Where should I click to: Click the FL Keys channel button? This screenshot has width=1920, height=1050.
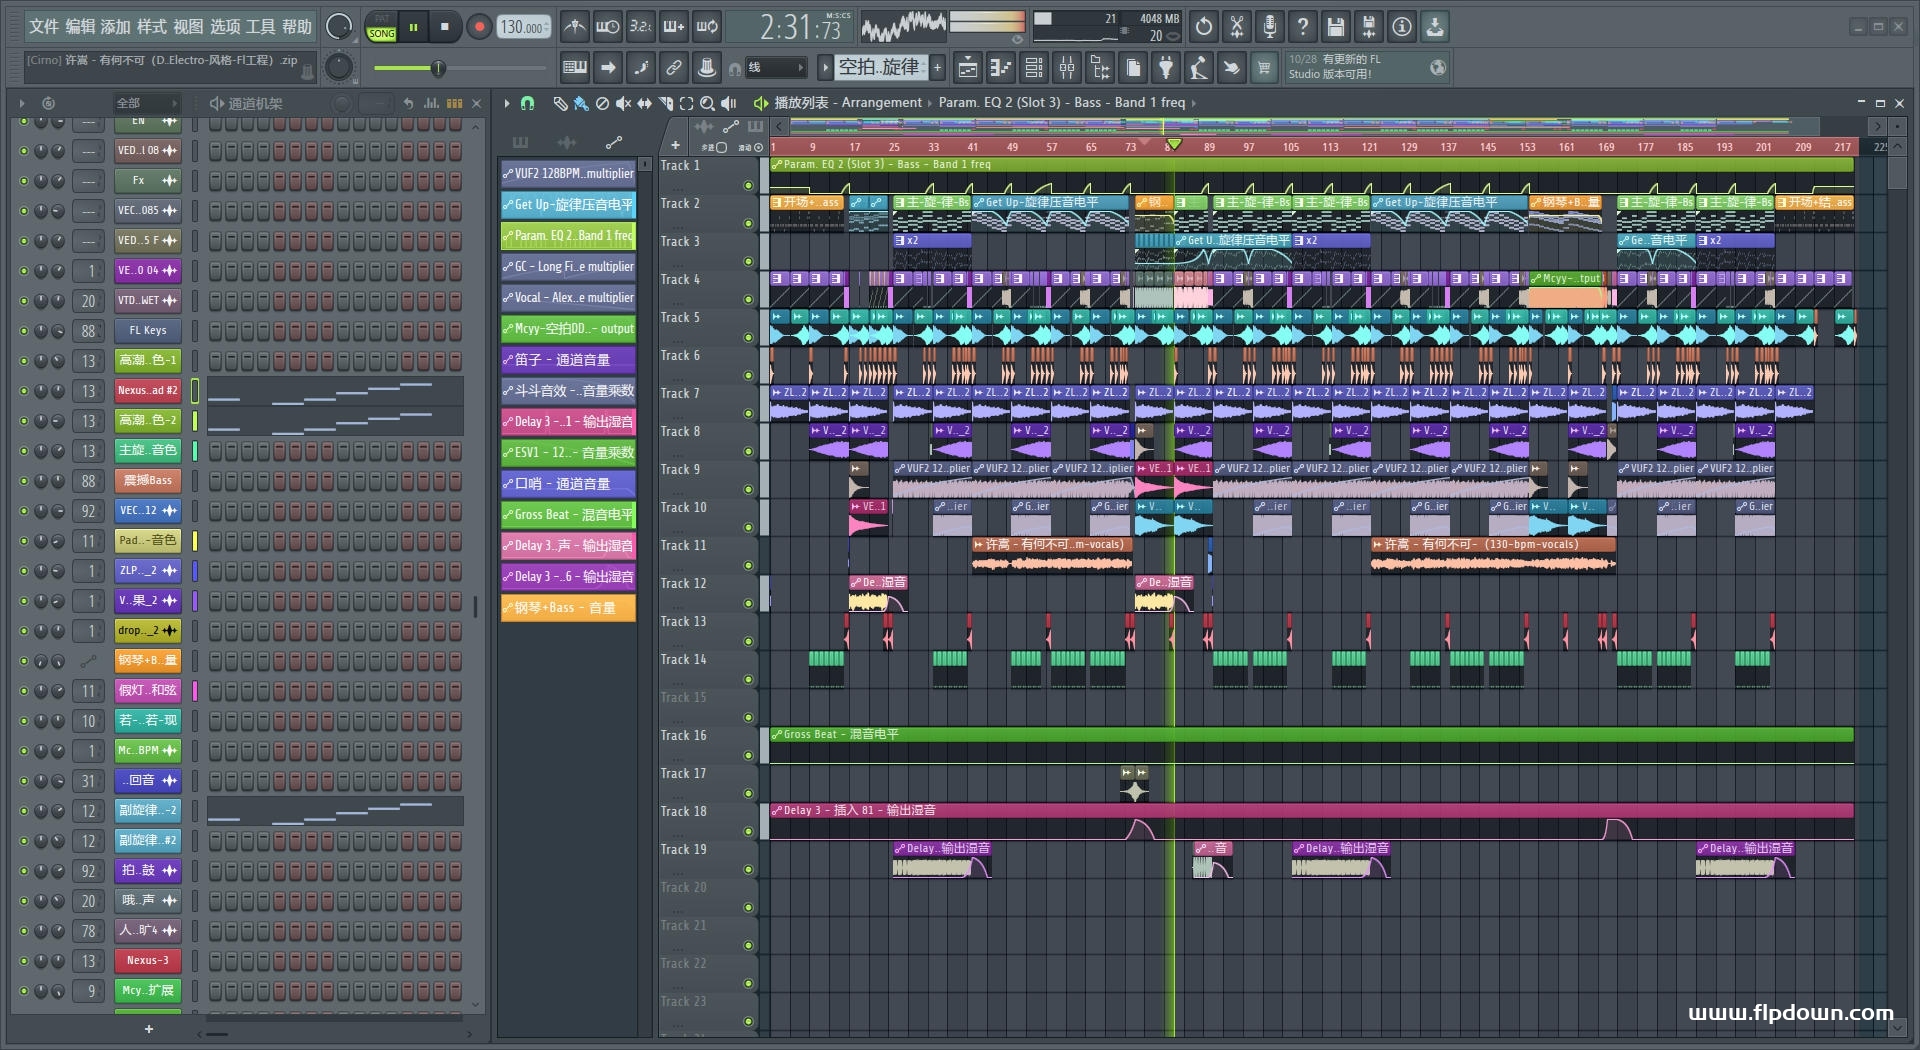point(148,331)
